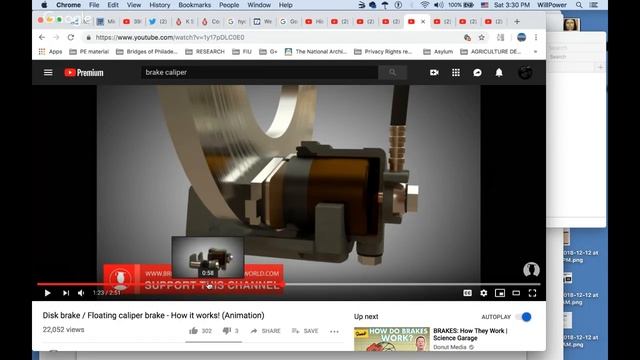Open the YouTube hamburger guide menu
The width and height of the screenshot is (640, 360).
click(x=48, y=73)
